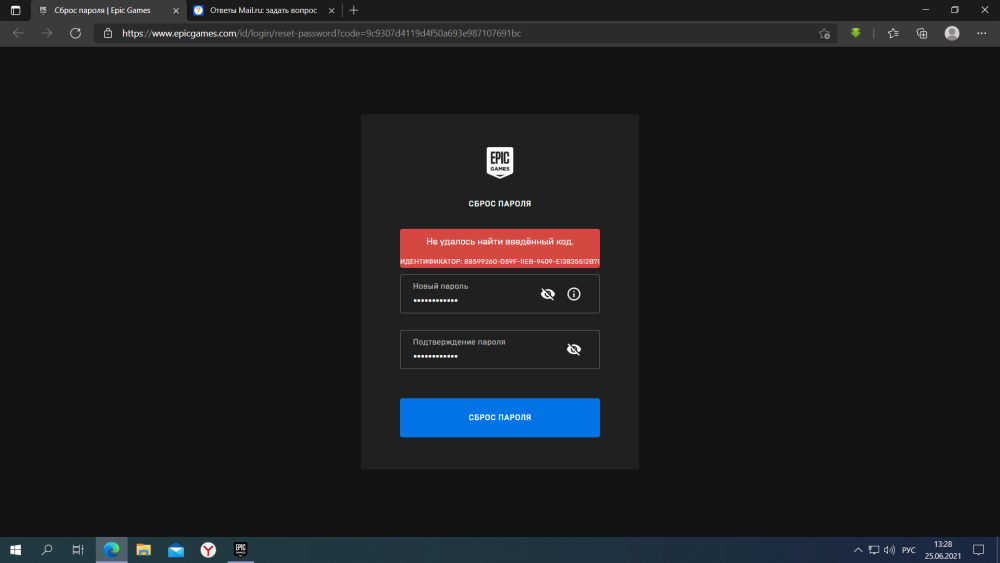Viewport: 1000px width, 563px height.
Task: Open the browser profile menu
Action: pos(952,33)
